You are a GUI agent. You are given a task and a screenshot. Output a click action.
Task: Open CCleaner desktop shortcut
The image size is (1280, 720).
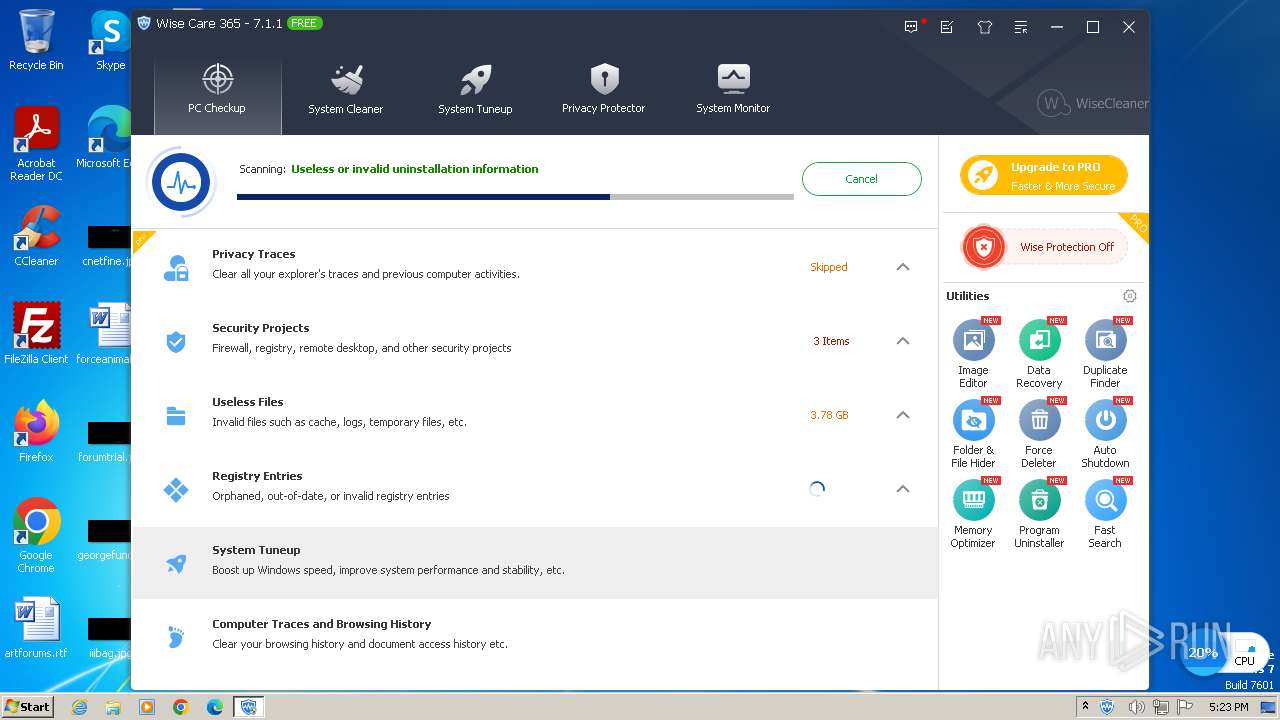click(36, 237)
